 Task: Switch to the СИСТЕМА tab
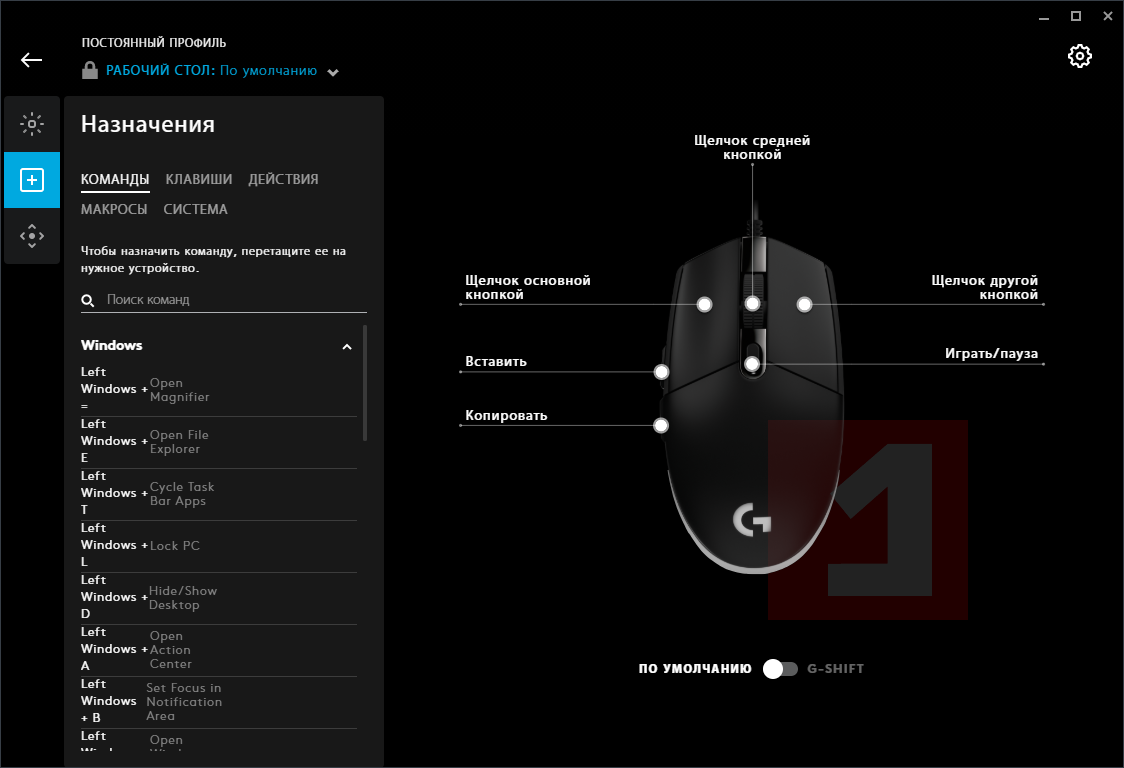[x=195, y=209]
